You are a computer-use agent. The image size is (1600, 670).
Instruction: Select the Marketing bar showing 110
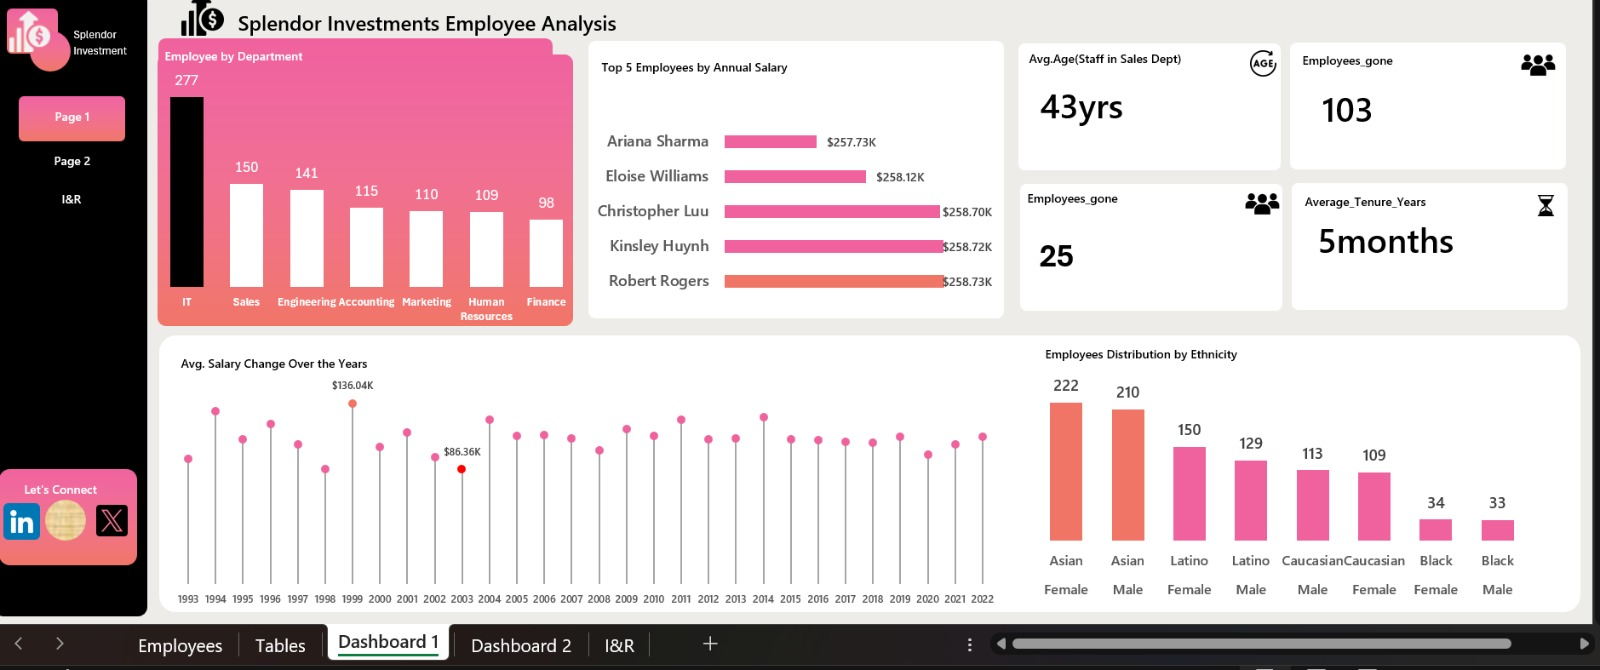(x=426, y=249)
